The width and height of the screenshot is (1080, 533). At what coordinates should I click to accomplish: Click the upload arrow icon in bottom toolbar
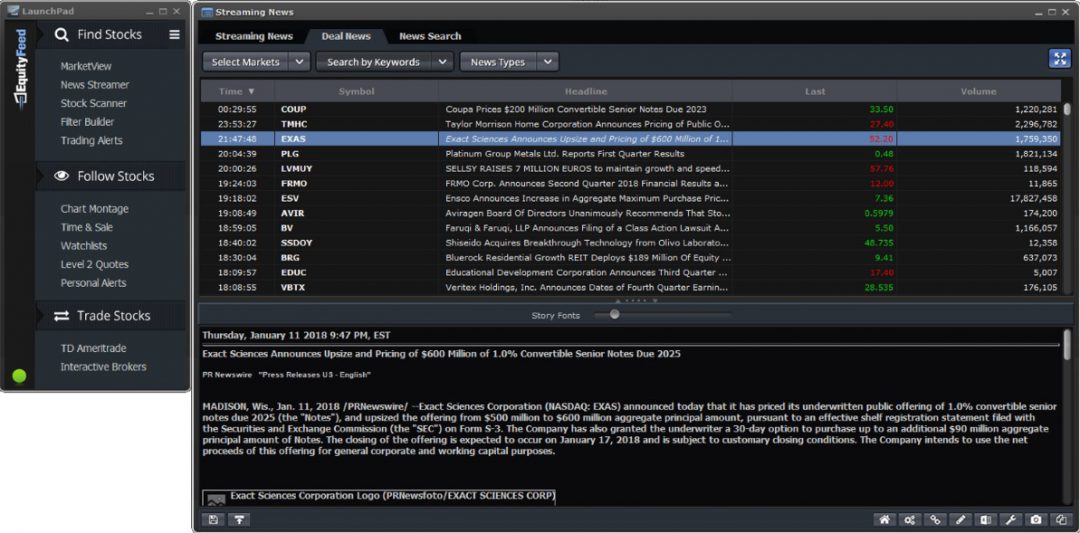239,520
